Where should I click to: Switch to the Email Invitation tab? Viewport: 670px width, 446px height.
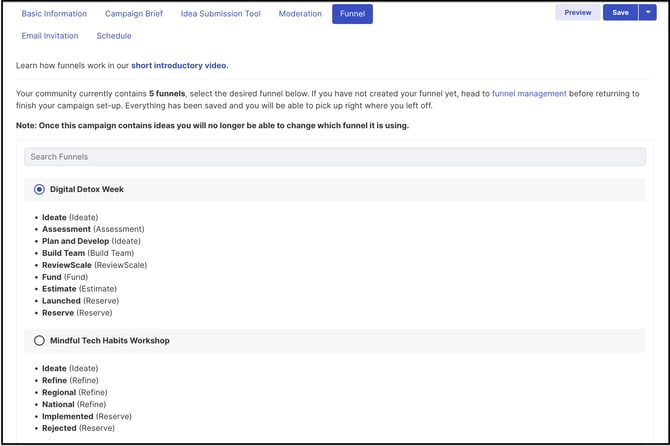point(52,36)
